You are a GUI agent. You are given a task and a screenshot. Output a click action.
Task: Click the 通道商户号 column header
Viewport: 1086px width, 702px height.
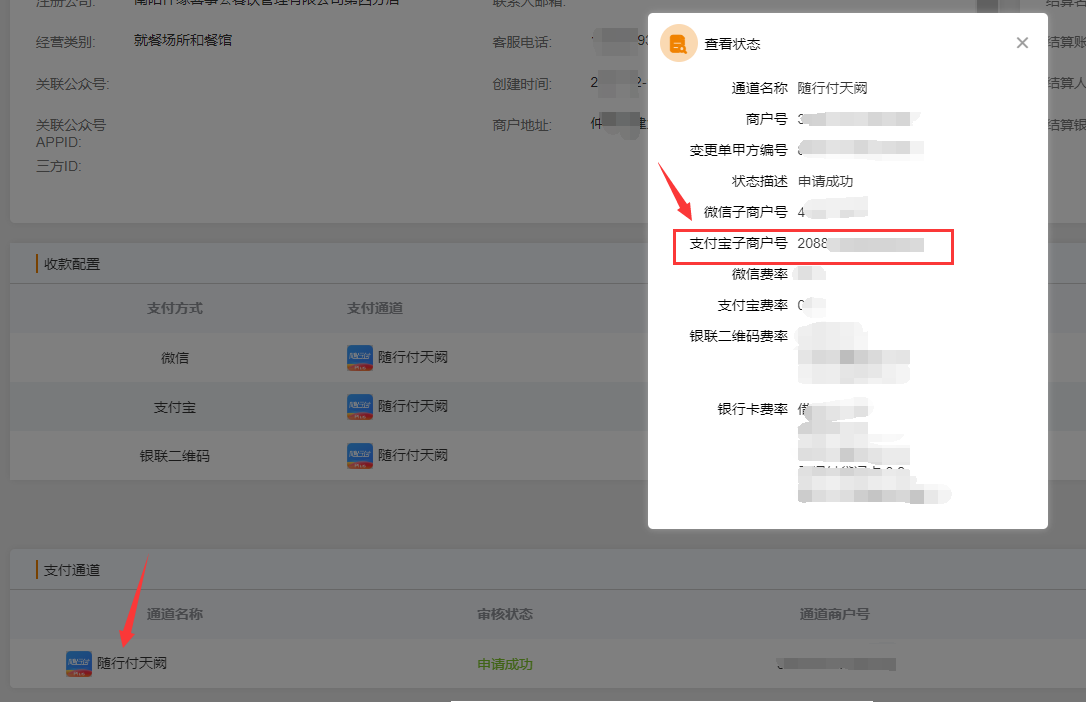point(834,614)
